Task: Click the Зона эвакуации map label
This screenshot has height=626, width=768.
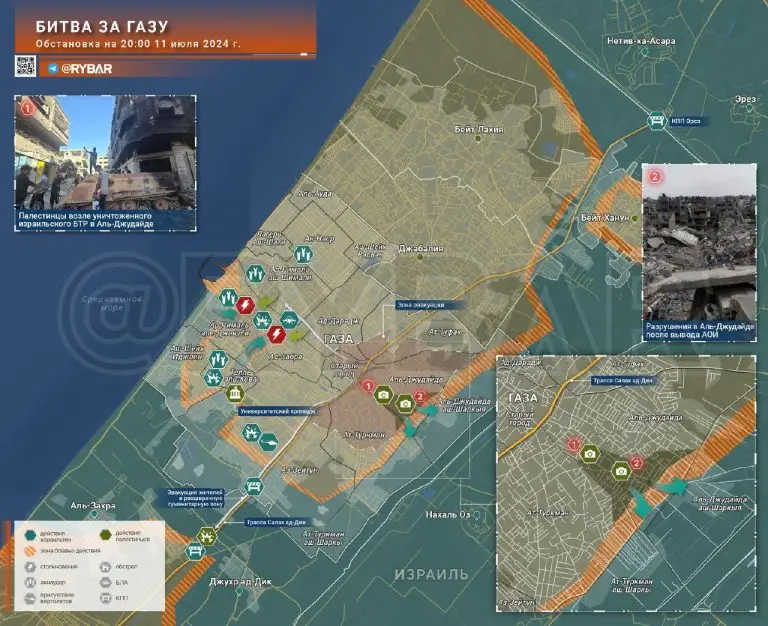Action: coord(420,304)
